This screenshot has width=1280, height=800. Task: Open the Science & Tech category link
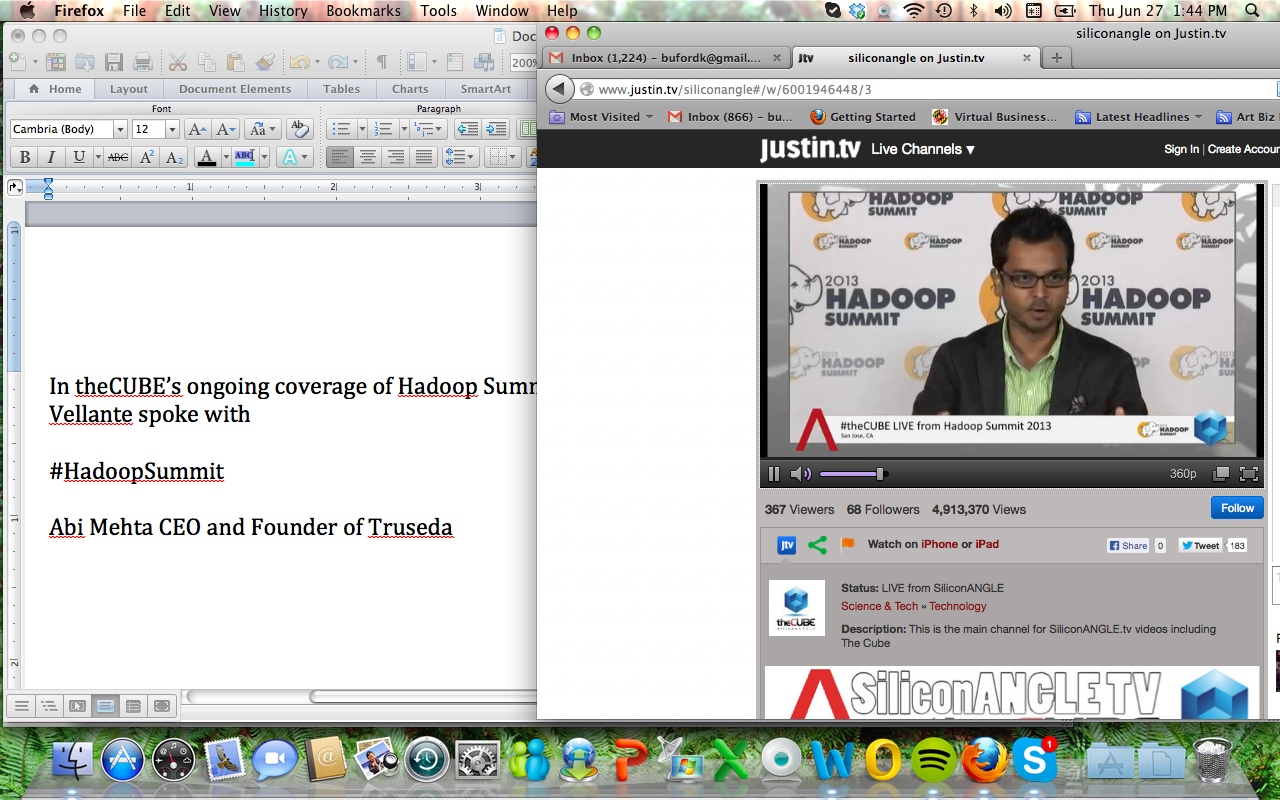pos(879,606)
